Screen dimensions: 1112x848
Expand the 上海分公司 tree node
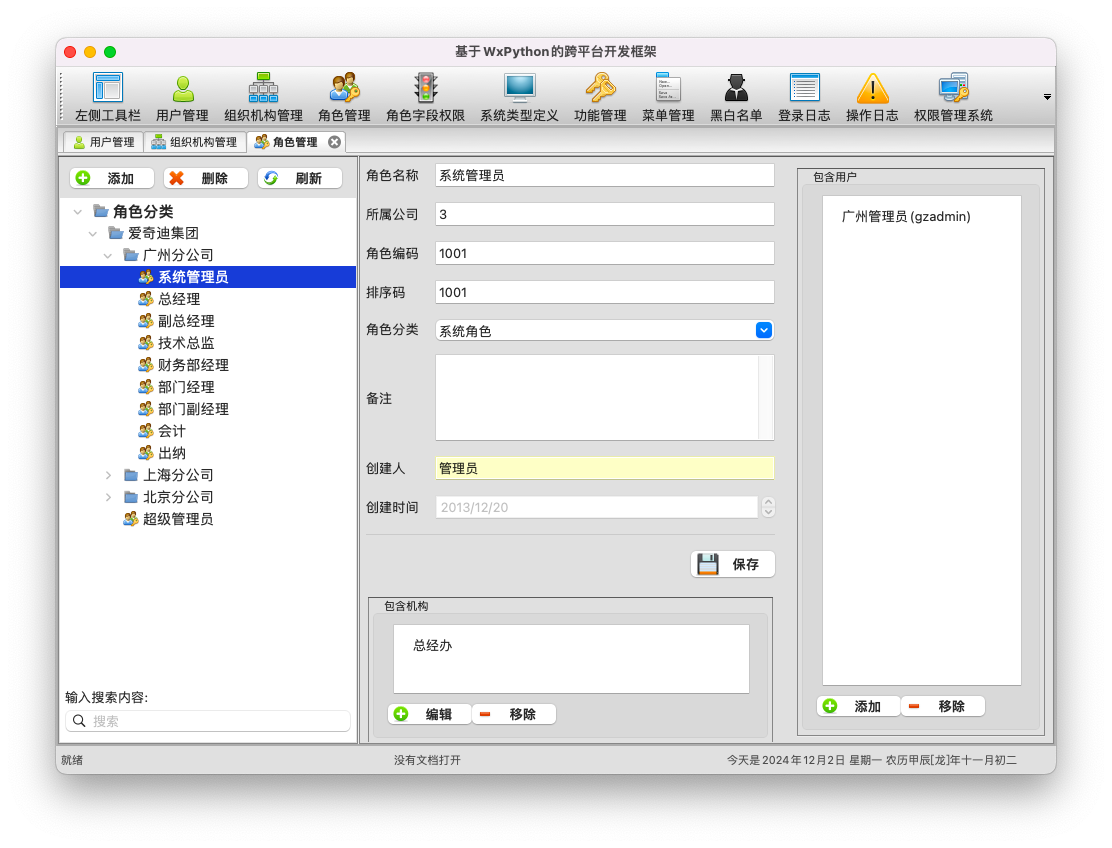click(x=108, y=475)
